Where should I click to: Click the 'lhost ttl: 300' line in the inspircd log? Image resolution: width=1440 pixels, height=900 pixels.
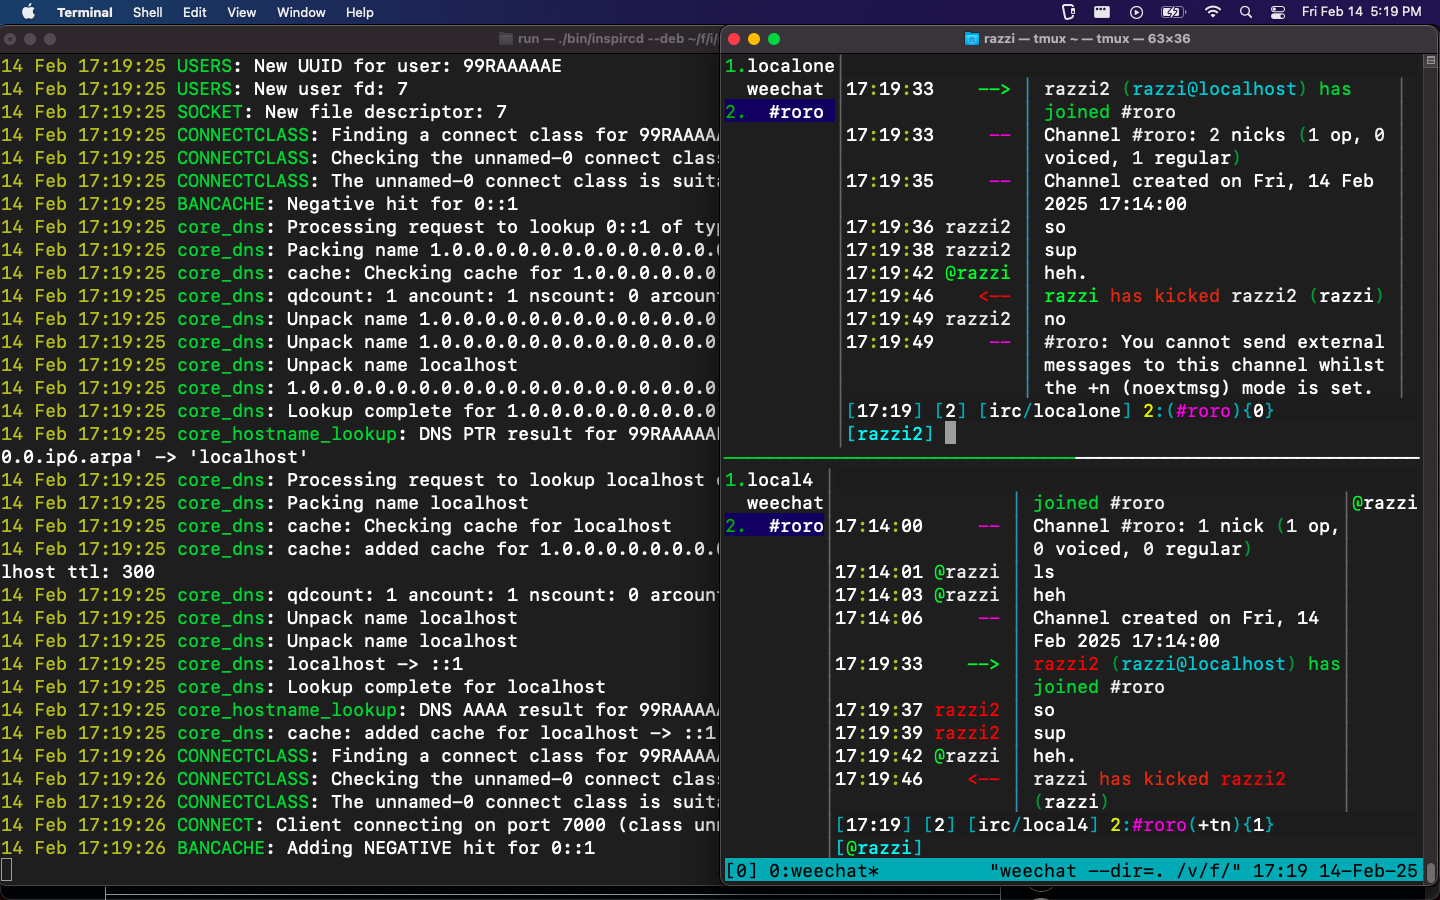pos(78,572)
